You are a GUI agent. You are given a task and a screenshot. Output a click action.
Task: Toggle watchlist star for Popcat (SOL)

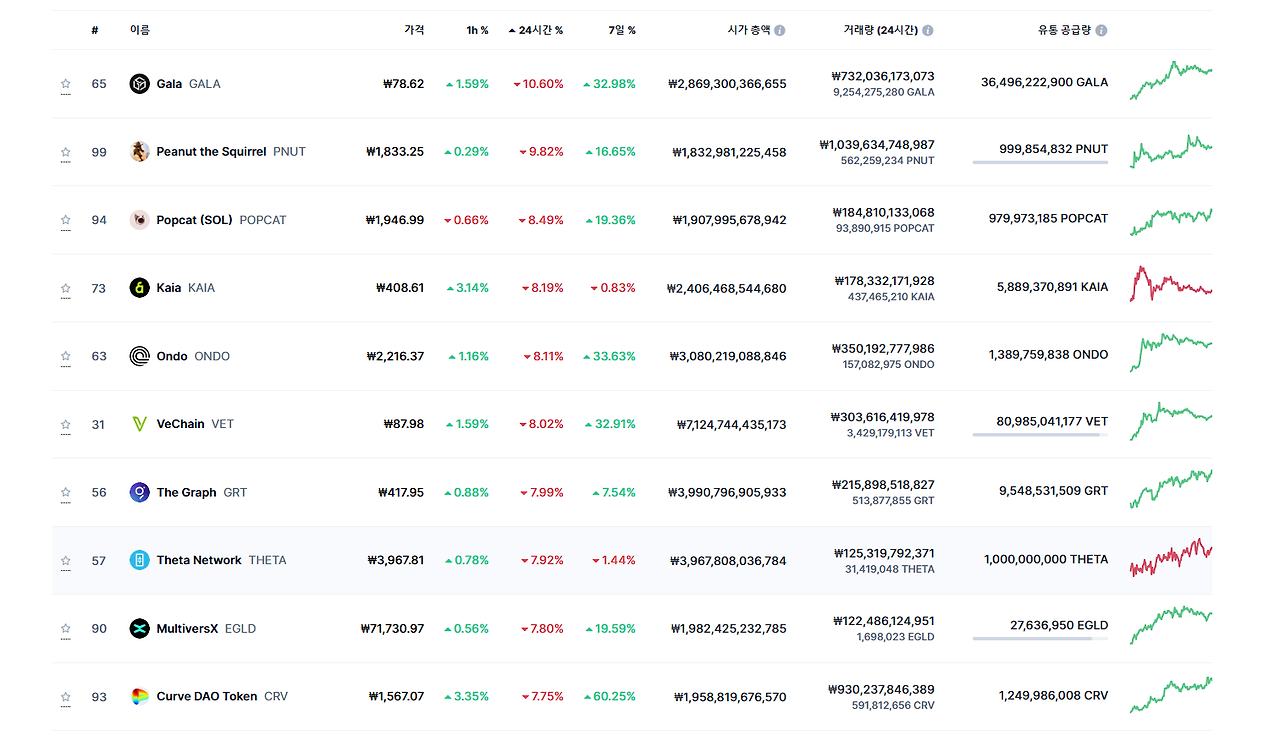pyautogui.click(x=65, y=220)
